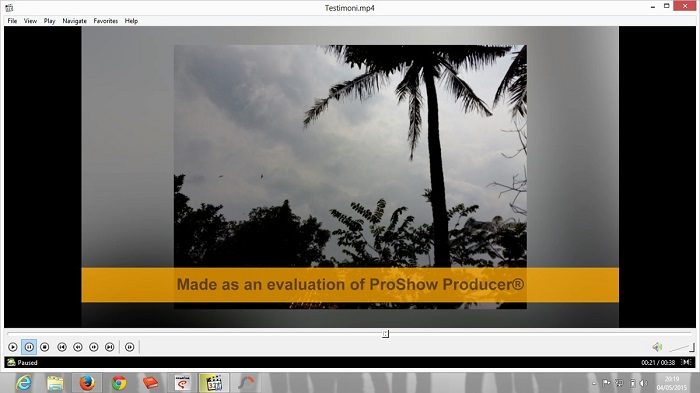The height and width of the screenshot is (393, 700).
Task: Click the video display area
Action: pyautogui.click(x=350, y=177)
